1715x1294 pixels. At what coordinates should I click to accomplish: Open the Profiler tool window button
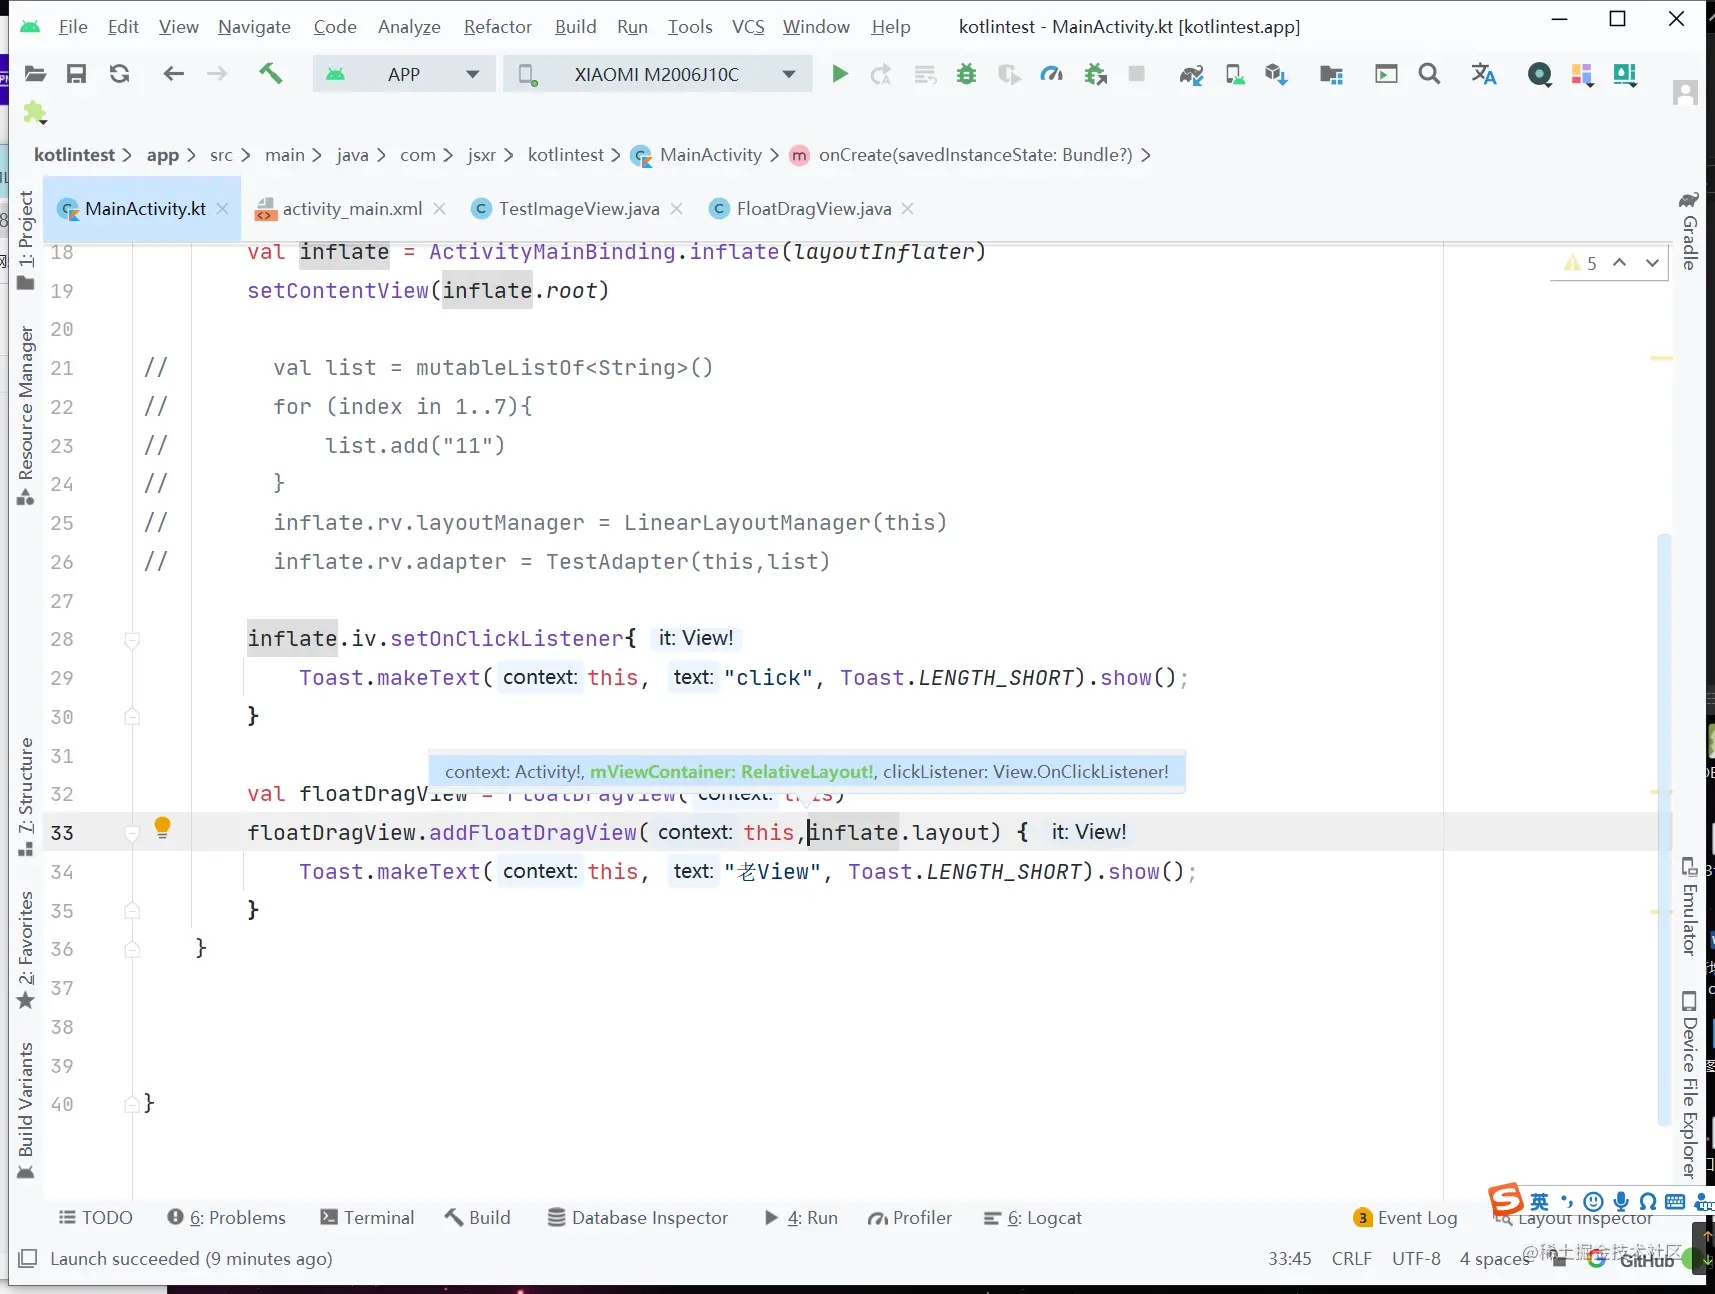point(910,1217)
